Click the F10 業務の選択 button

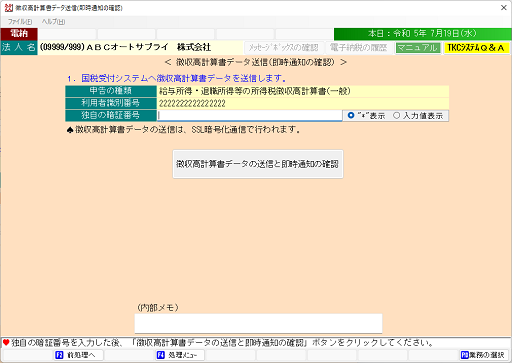483,355
